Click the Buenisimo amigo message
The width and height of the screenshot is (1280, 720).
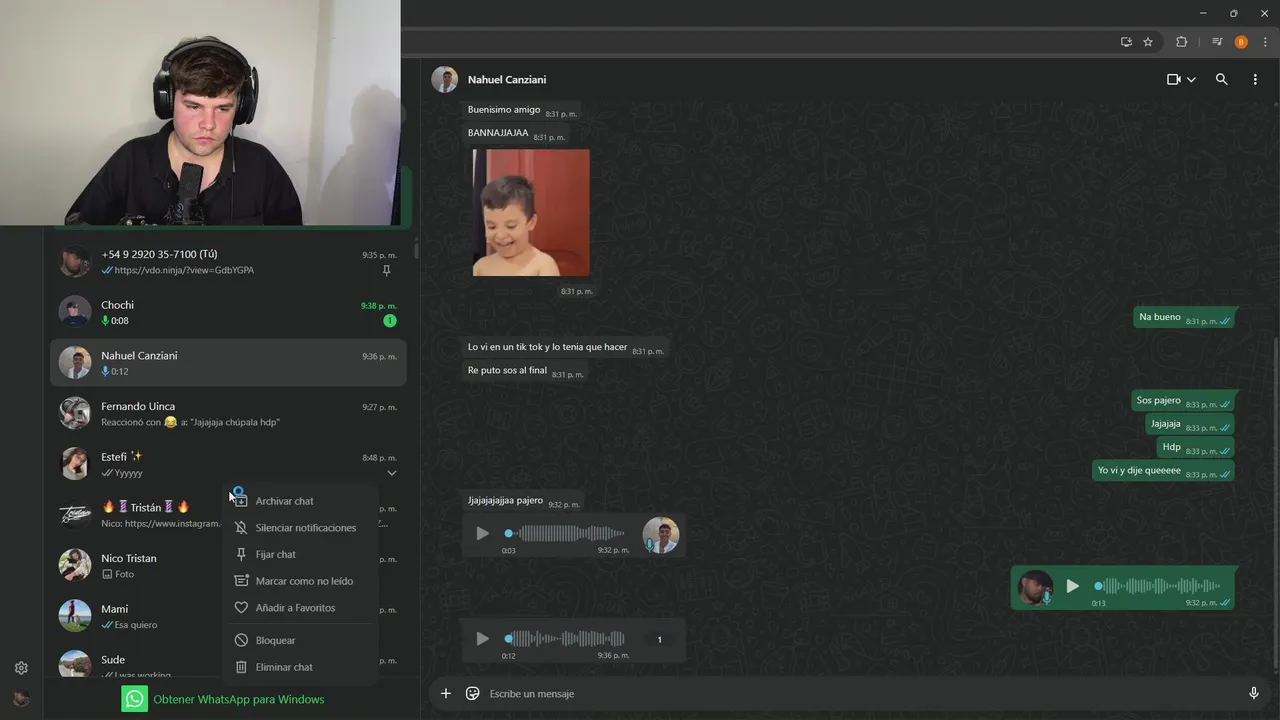[522, 111]
